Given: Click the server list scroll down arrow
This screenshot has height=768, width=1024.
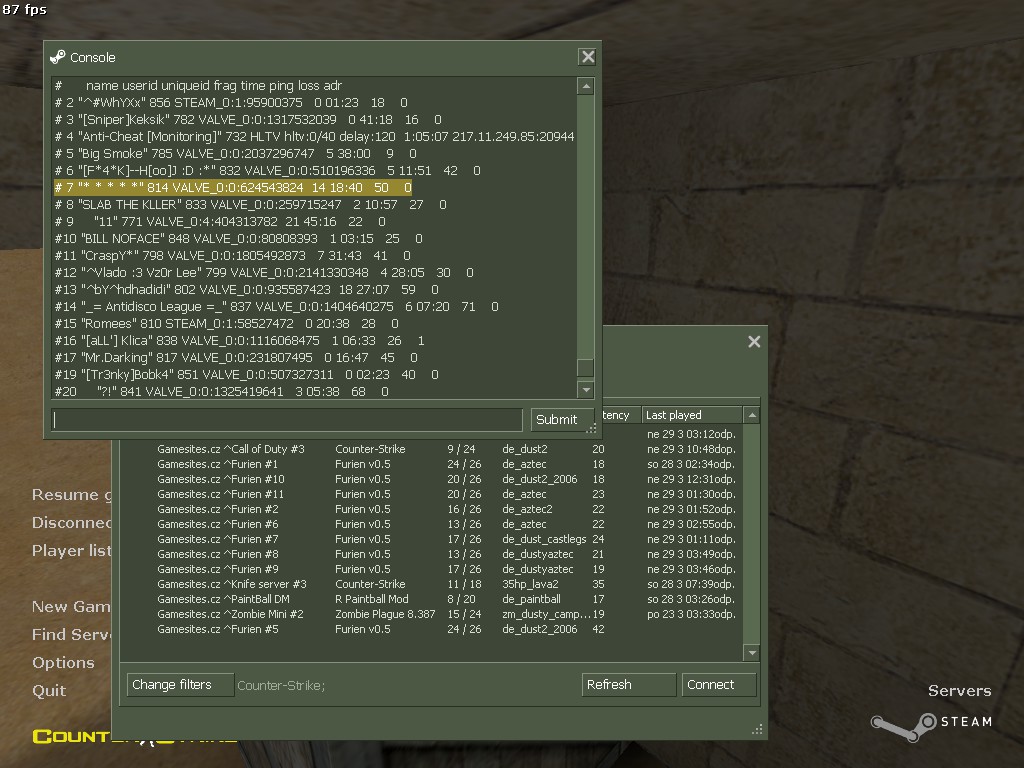Looking at the screenshot, I should tap(752, 652).
